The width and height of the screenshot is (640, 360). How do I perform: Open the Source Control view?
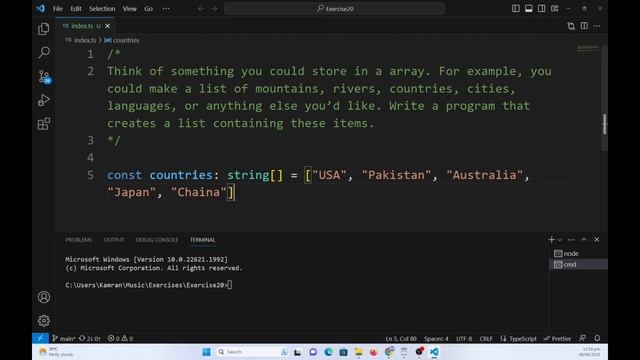(44, 76)
